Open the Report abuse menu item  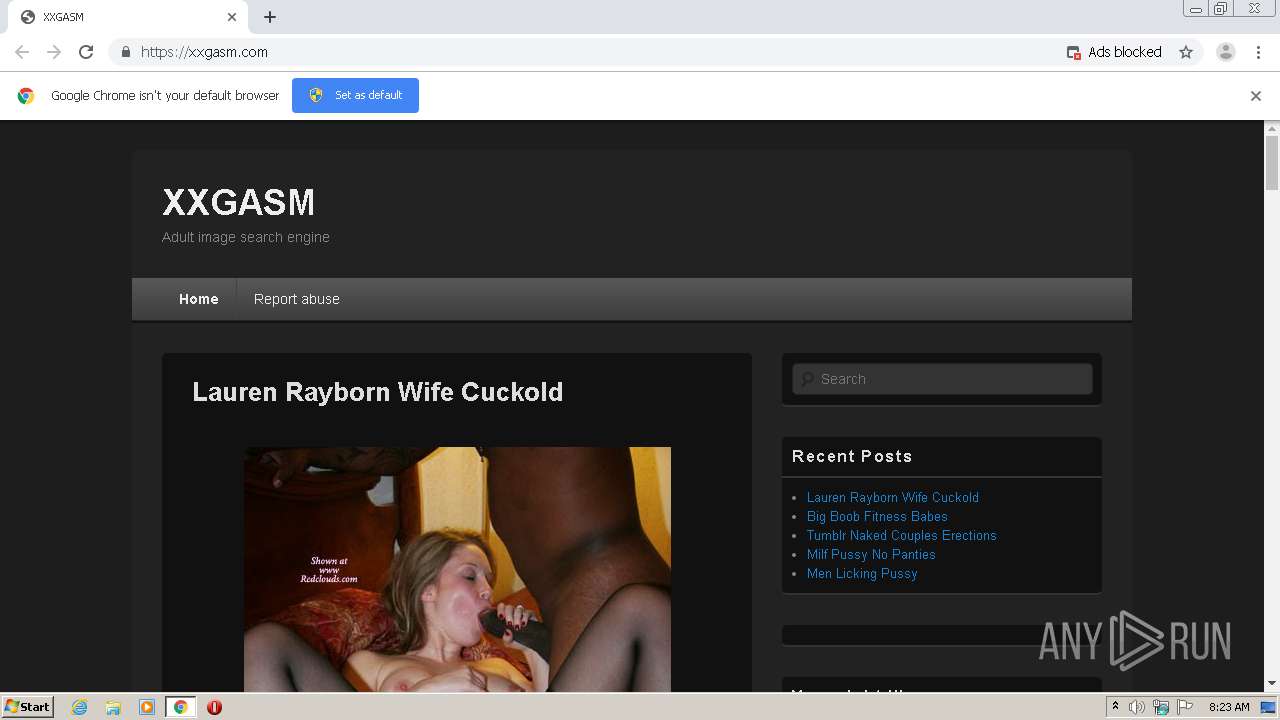(x=297, y=299)
